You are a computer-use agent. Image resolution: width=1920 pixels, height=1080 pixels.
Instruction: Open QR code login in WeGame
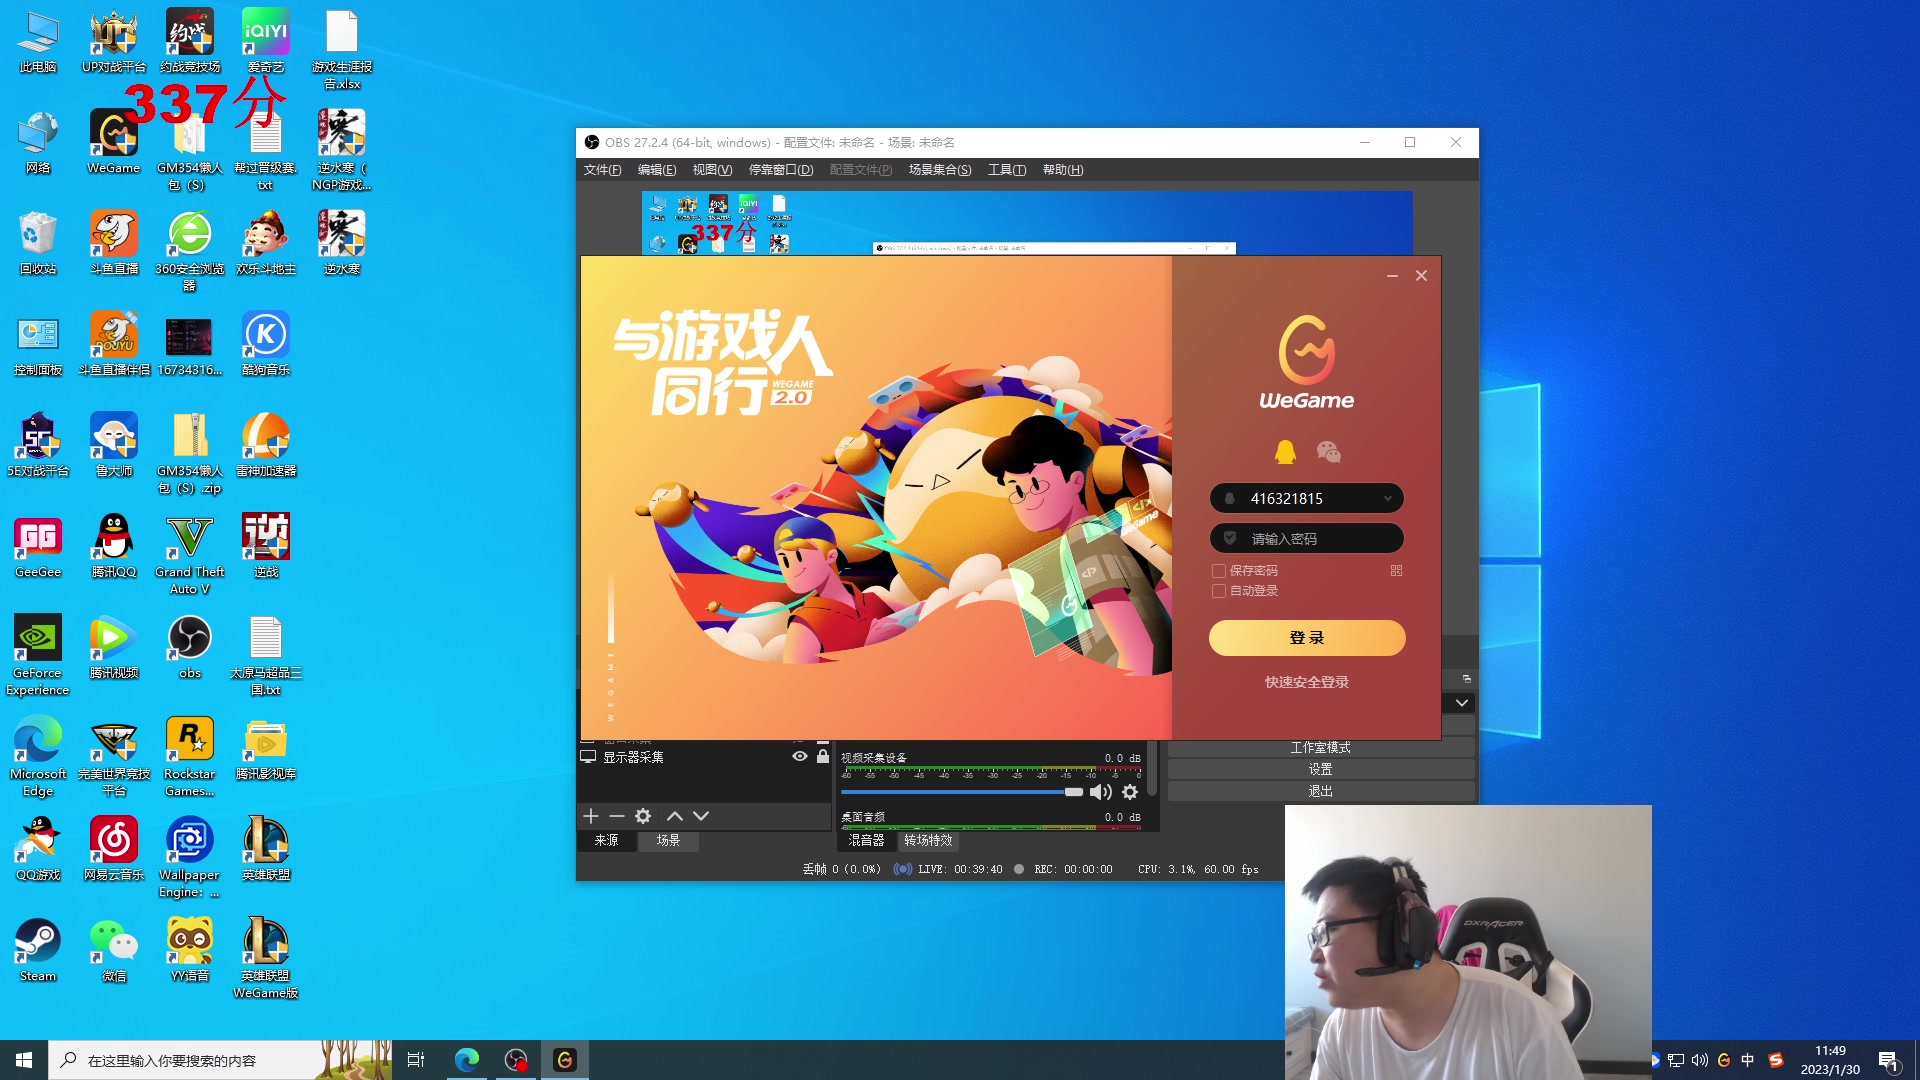coord(1396,571)
